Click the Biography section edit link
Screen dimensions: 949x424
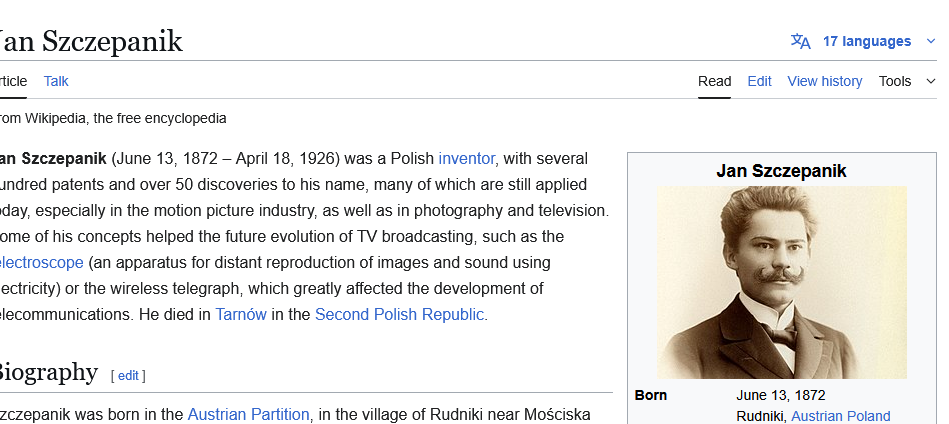(x=128, y=376)
